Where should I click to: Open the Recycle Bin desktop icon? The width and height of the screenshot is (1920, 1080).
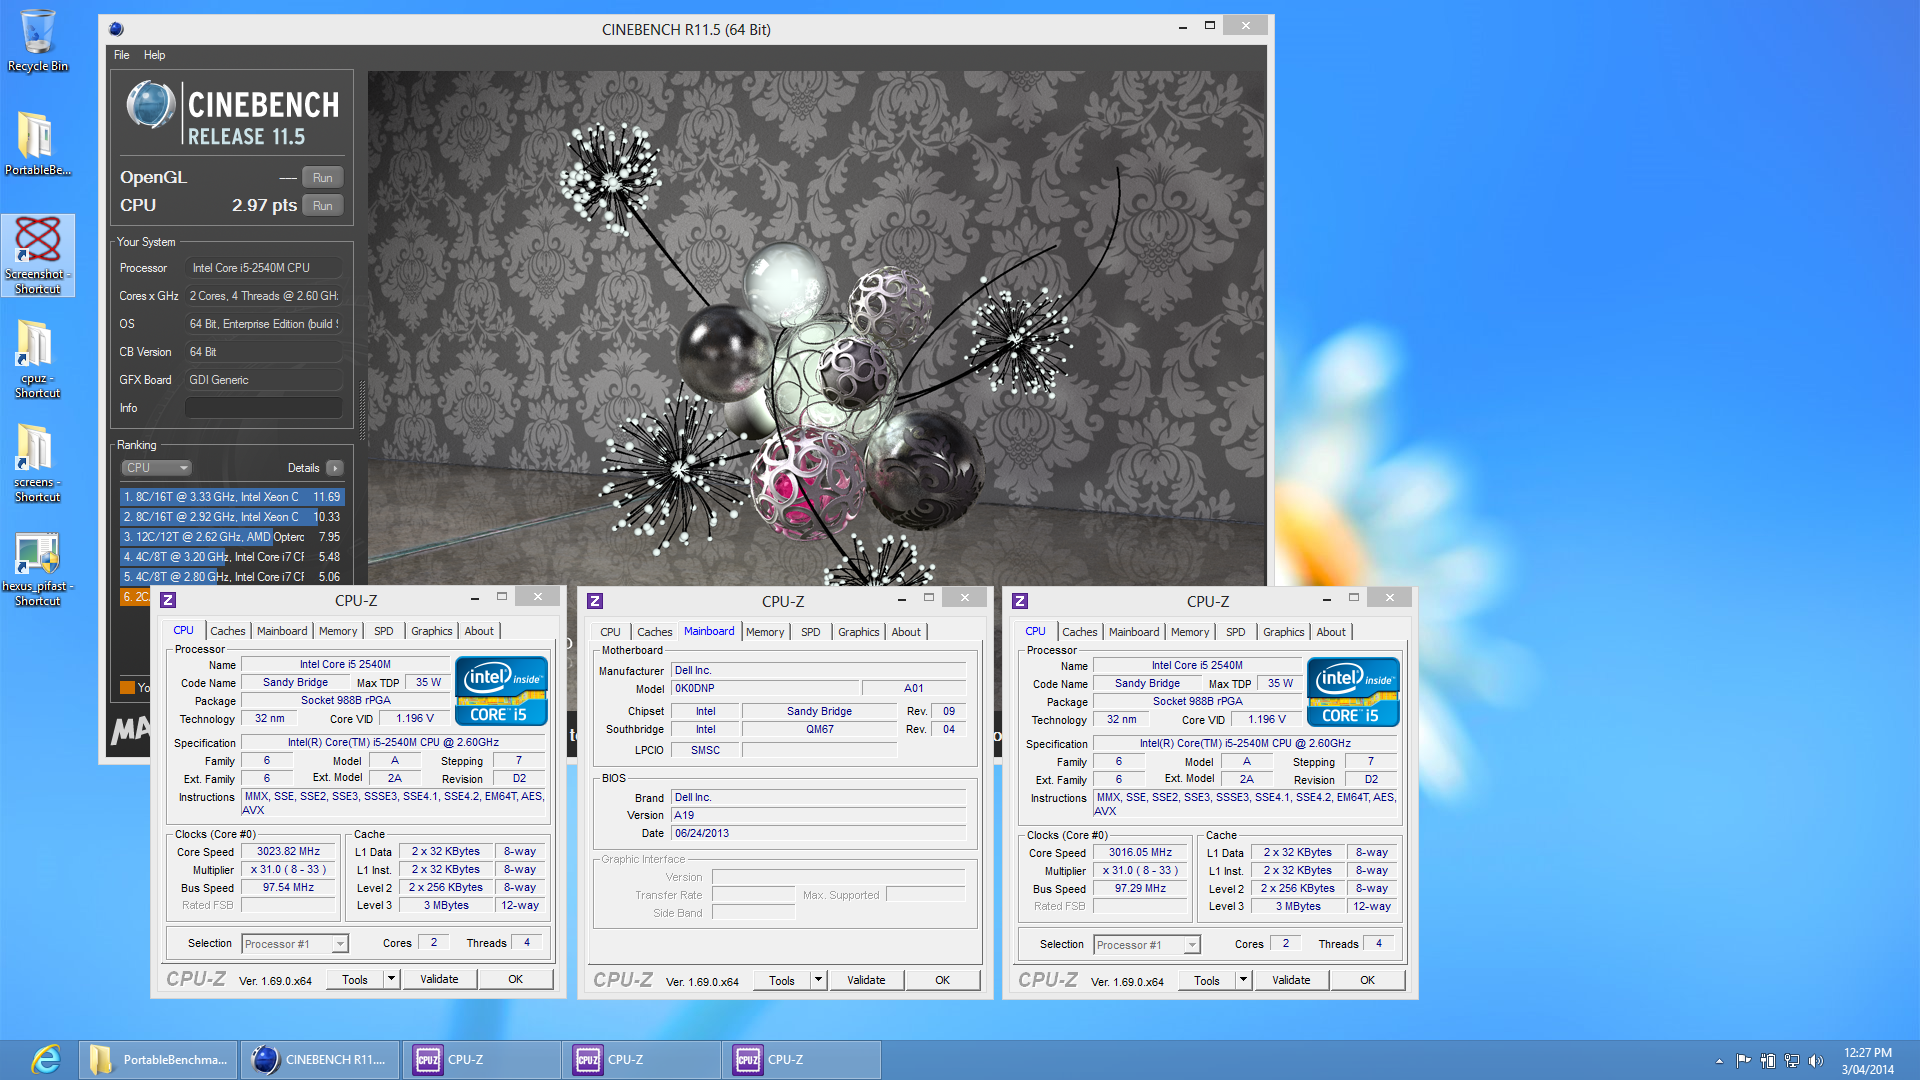click(x=38, y=40)
